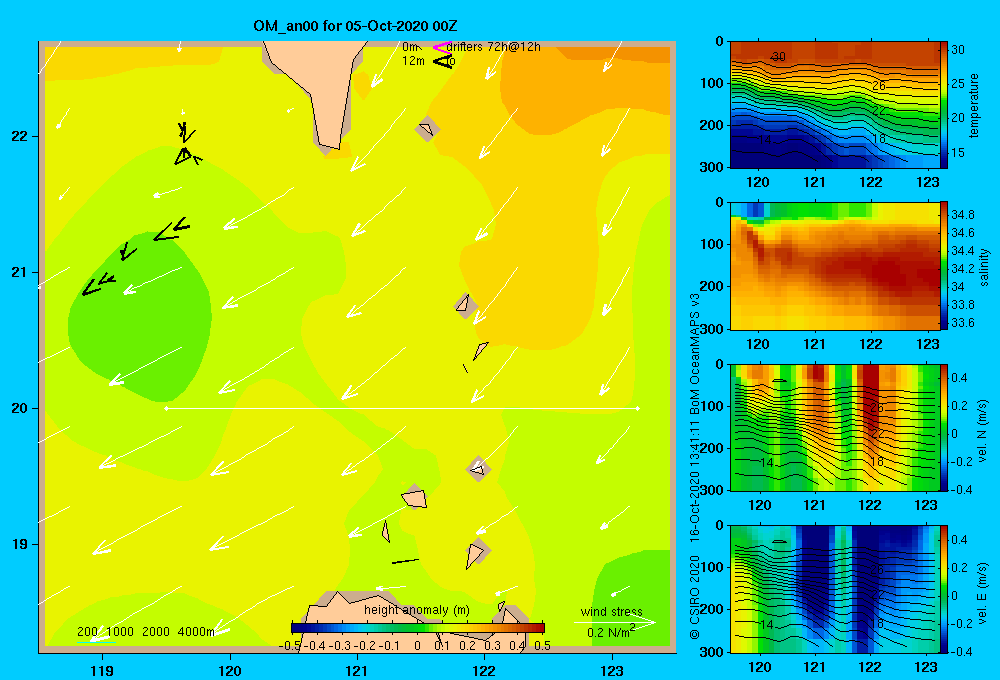
Task: Click the temperature color scale bar
Action: 944,105
